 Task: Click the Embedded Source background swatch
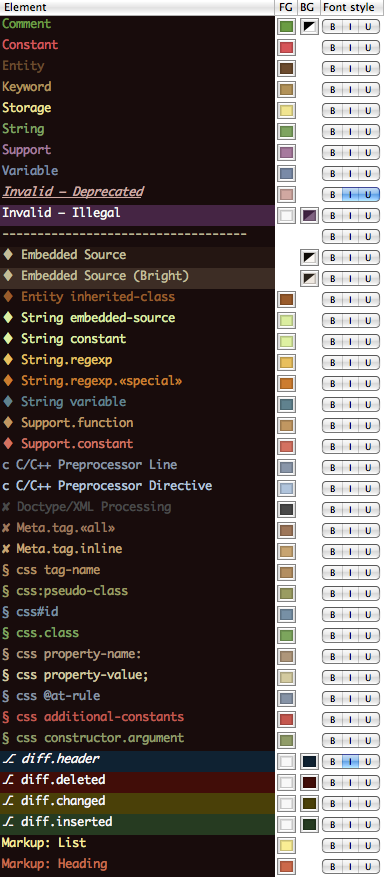[309, 257]
